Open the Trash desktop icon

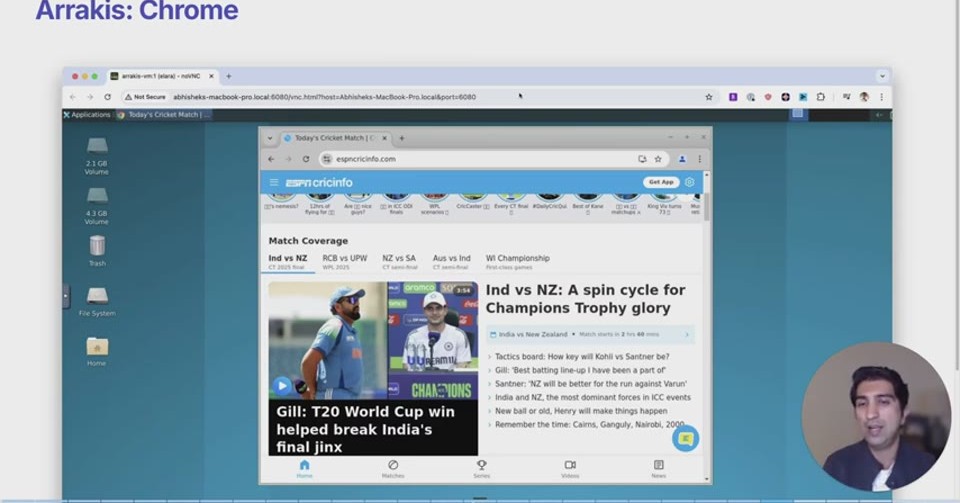click(x=97, y=251)
